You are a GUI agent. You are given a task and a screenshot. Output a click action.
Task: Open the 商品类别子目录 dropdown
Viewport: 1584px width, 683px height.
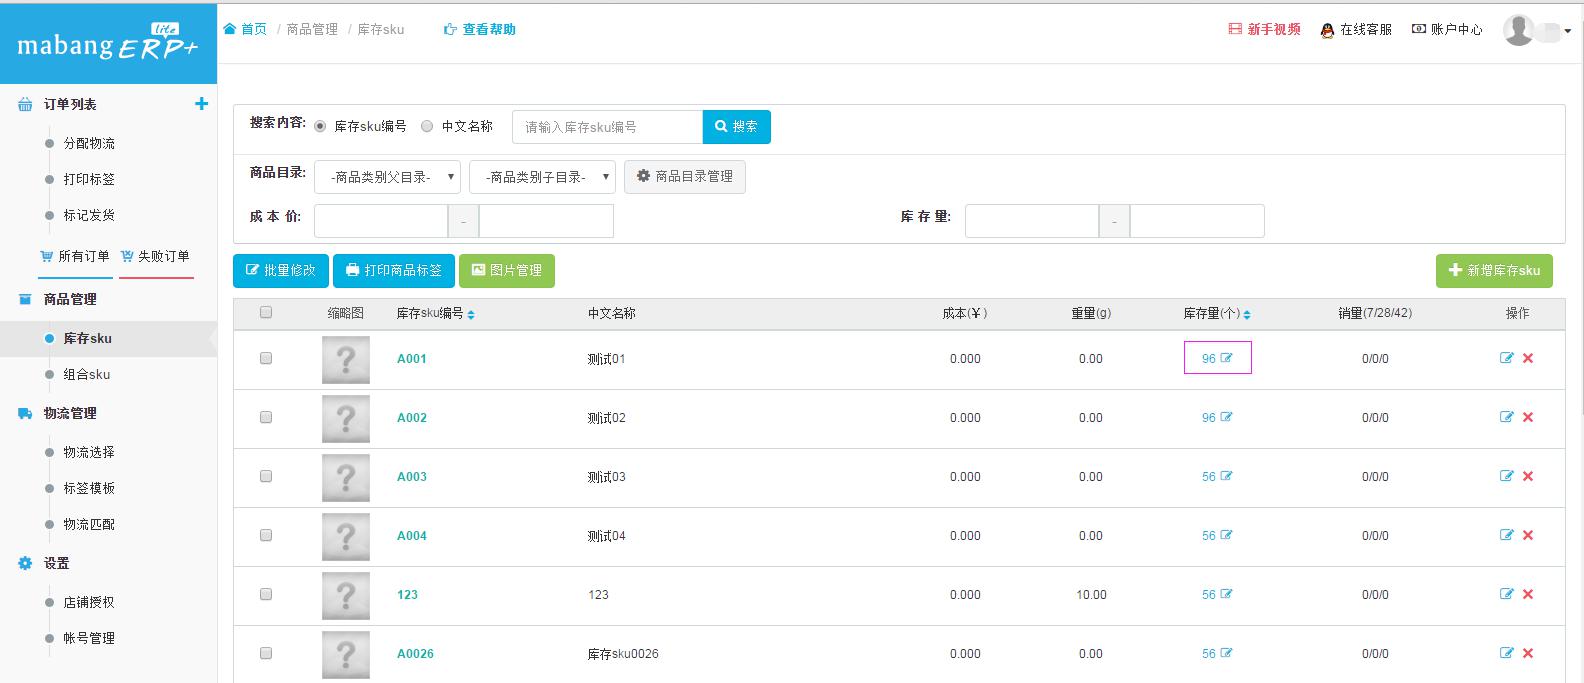[542, 177]
